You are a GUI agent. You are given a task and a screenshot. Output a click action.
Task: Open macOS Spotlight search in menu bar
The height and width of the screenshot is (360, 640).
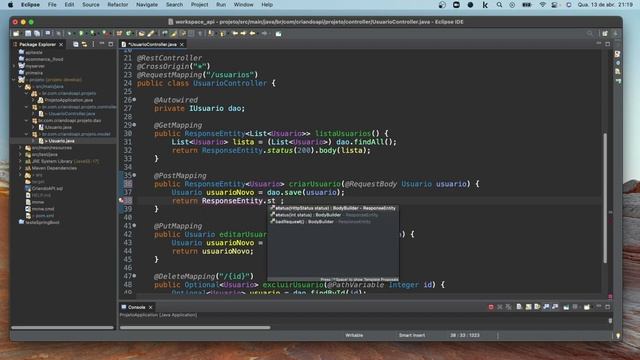(499, 4)
